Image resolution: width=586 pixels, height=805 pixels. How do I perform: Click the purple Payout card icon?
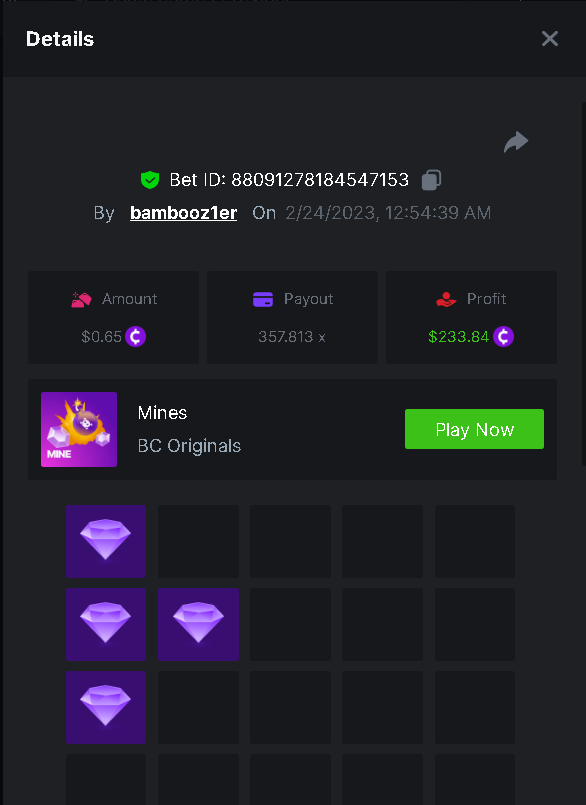pos(263,299)
